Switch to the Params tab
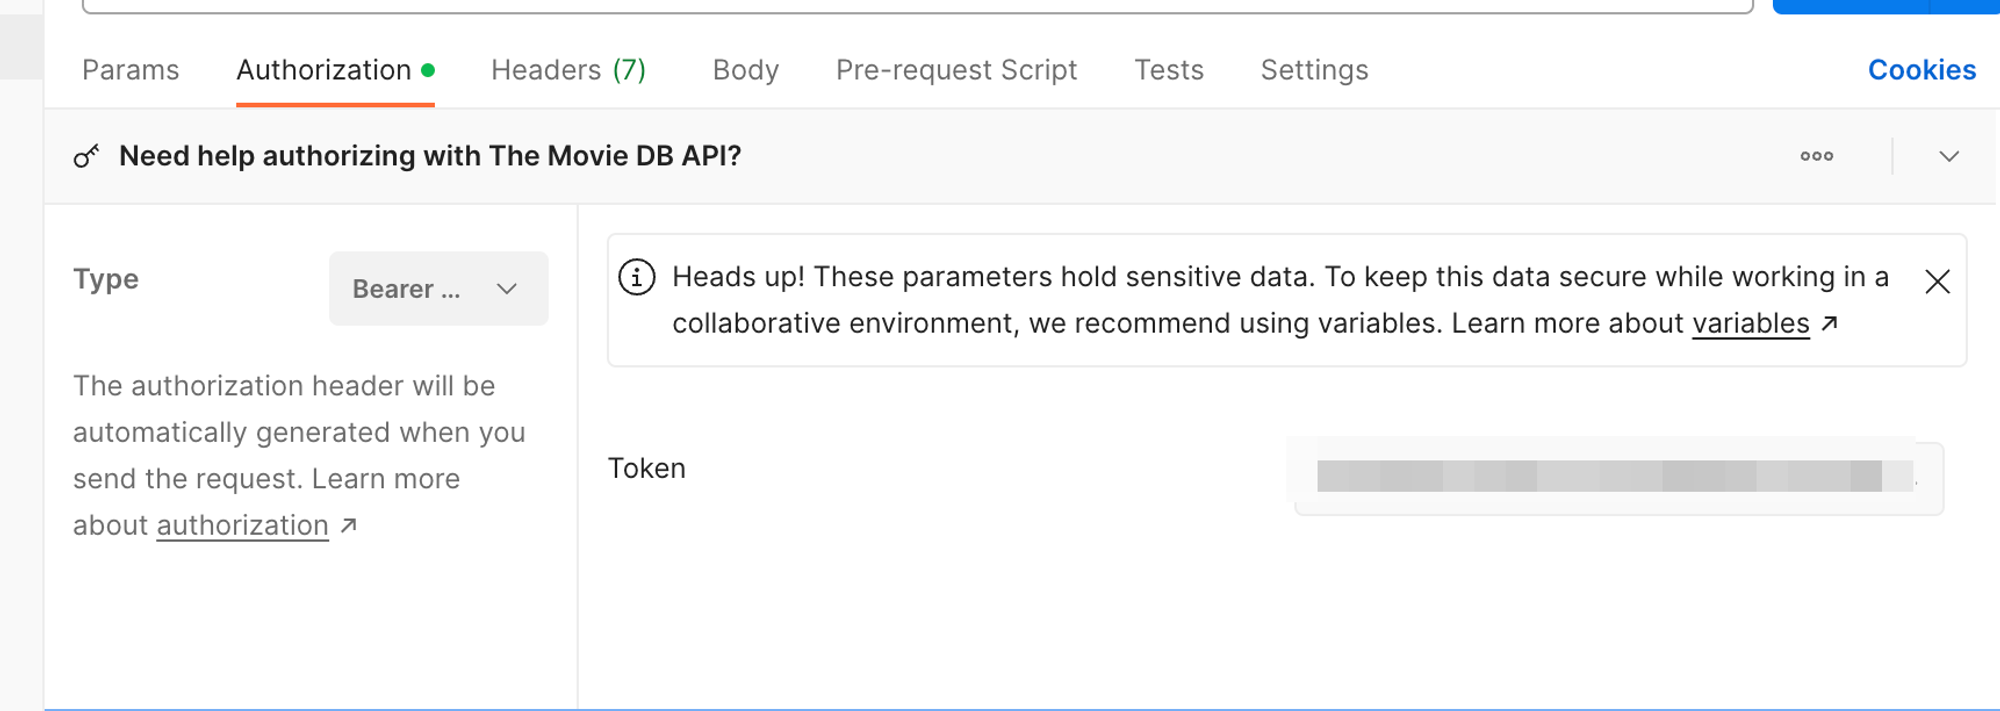This screenshot has width=2000, height=711. pos(130,70)
